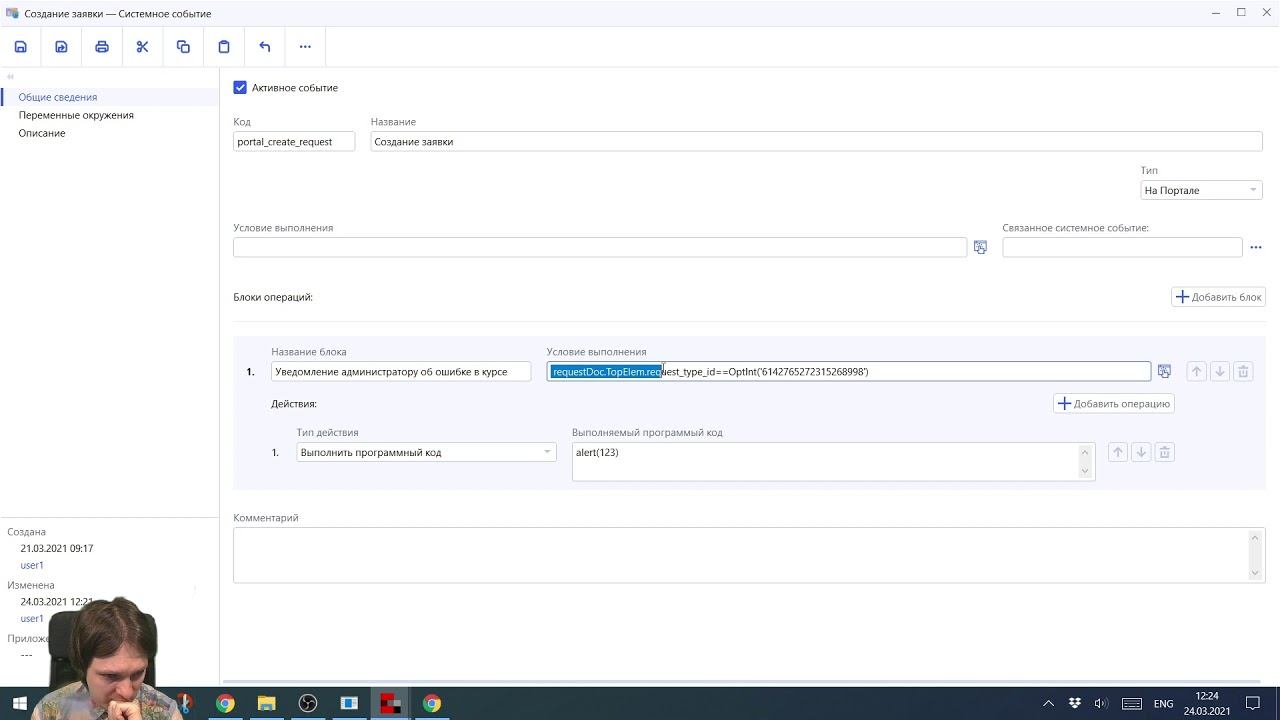Open the touch keyboard tray icon

[x=1131, y=704]
